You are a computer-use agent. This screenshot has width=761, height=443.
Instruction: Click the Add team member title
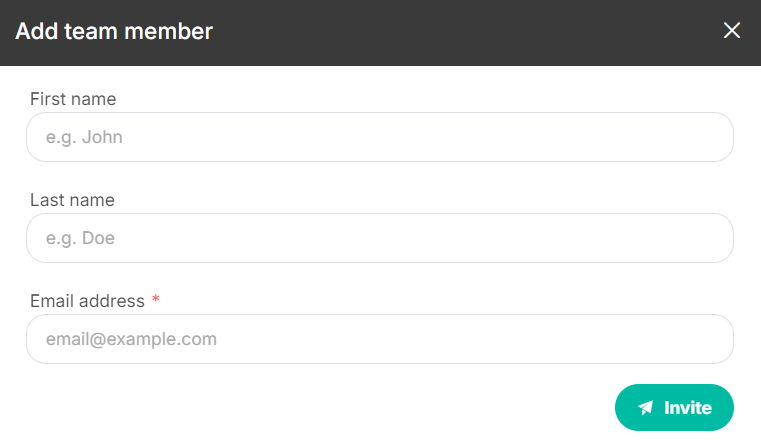[x=114, y=31]
